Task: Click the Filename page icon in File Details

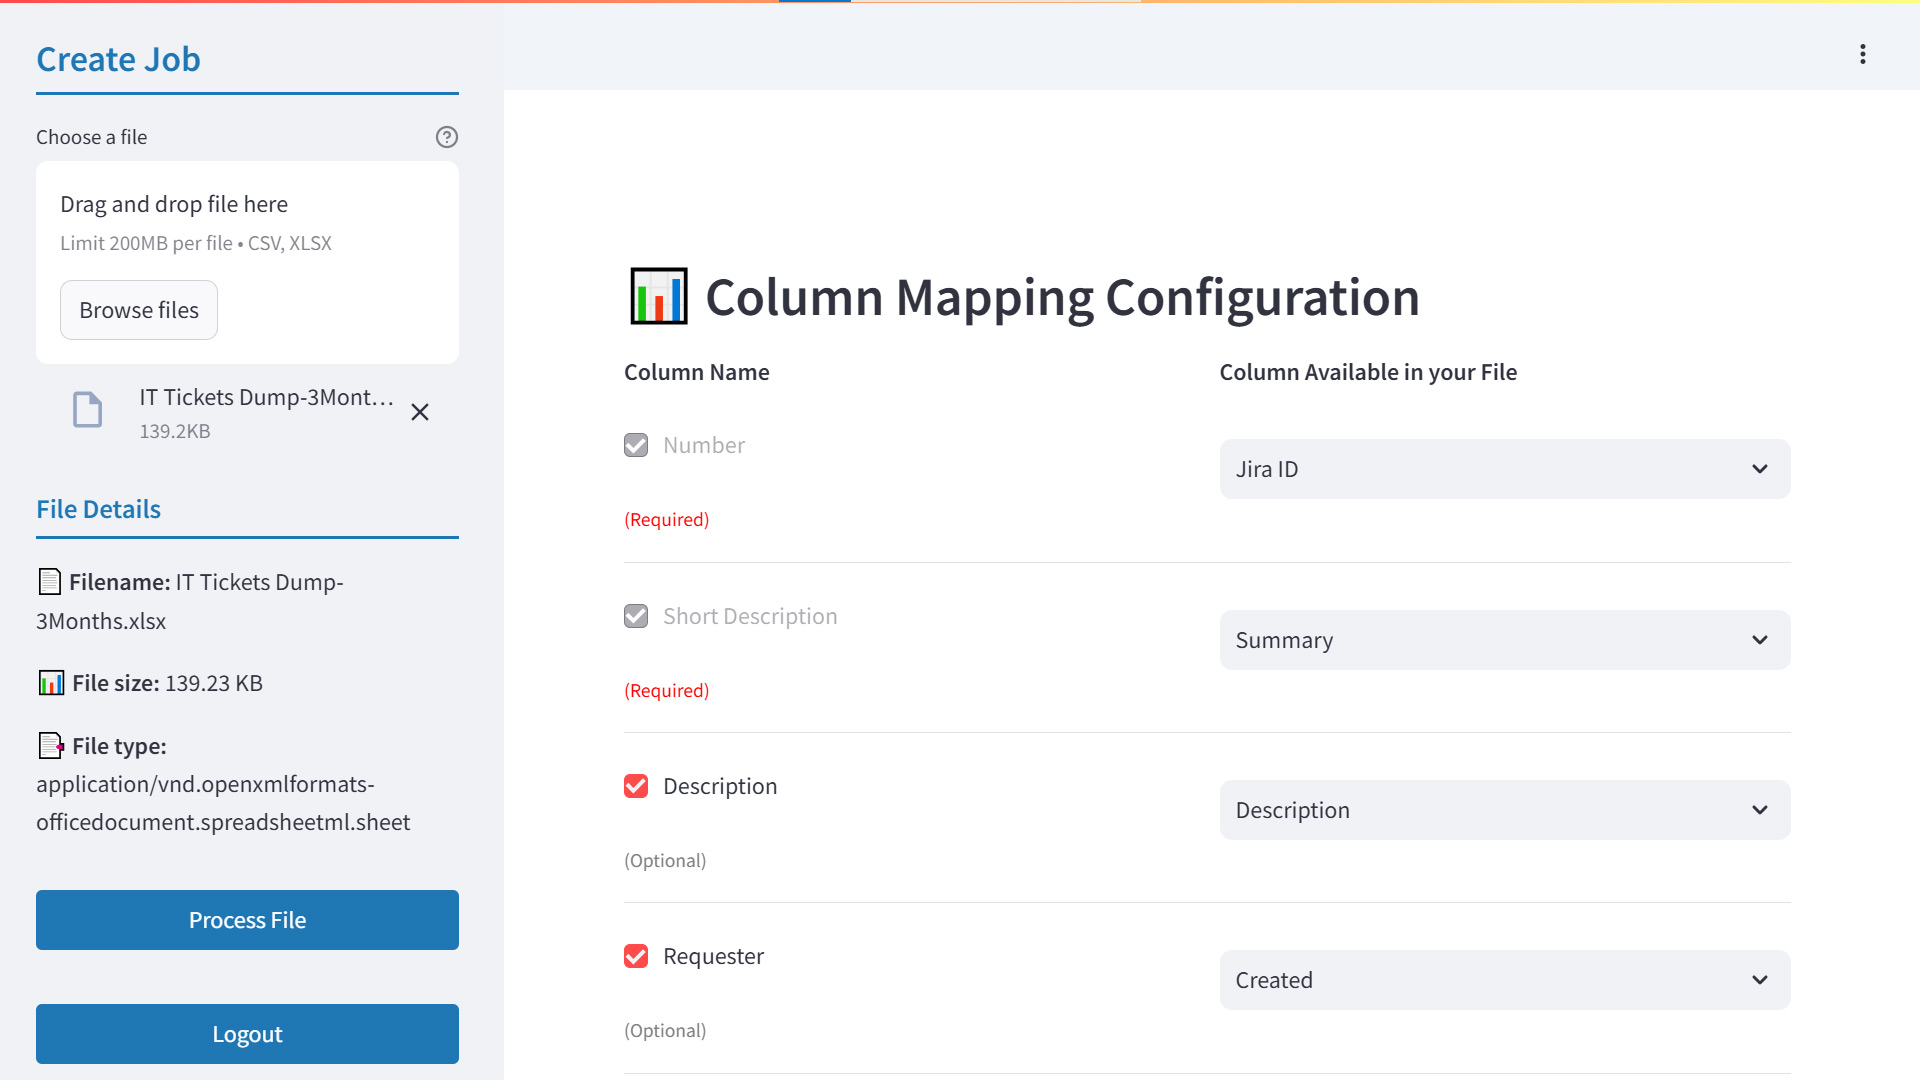Action: pos(49,581)
